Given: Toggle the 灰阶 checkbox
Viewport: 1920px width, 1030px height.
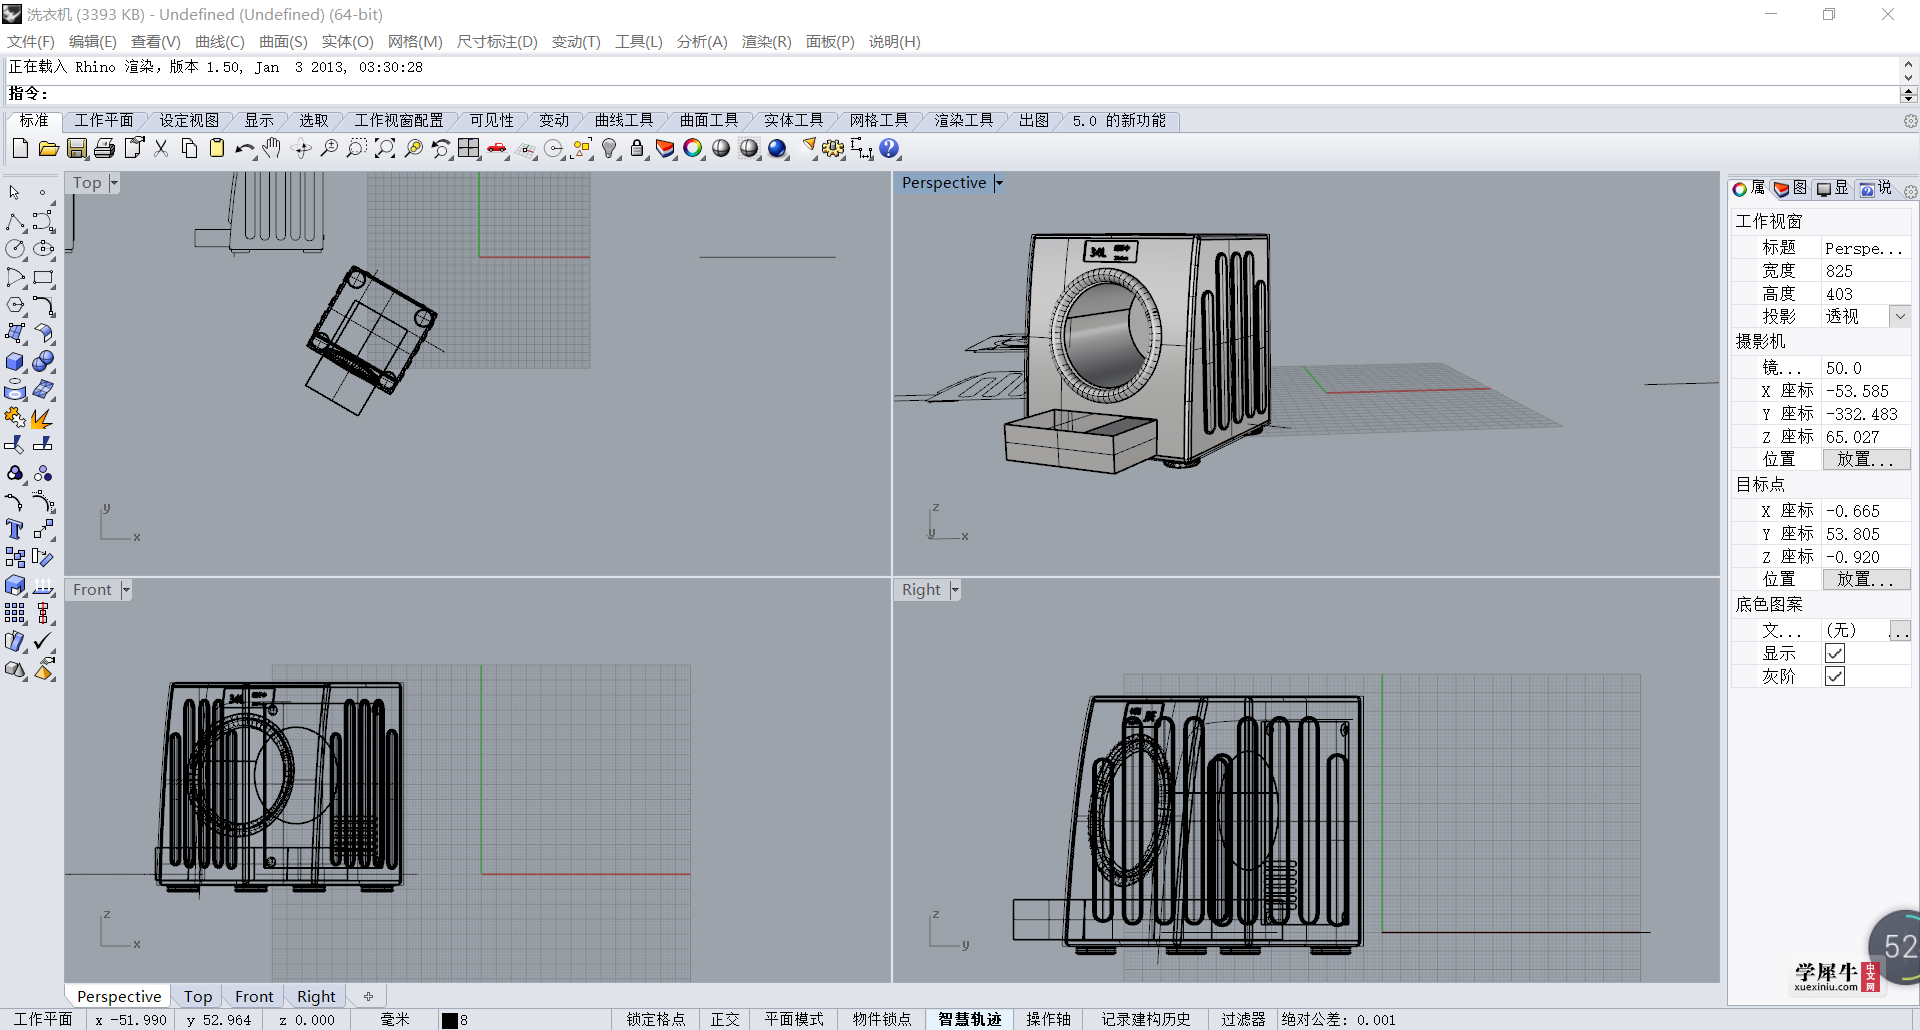Looking at the screenshot, I should tap(1835, 676).
